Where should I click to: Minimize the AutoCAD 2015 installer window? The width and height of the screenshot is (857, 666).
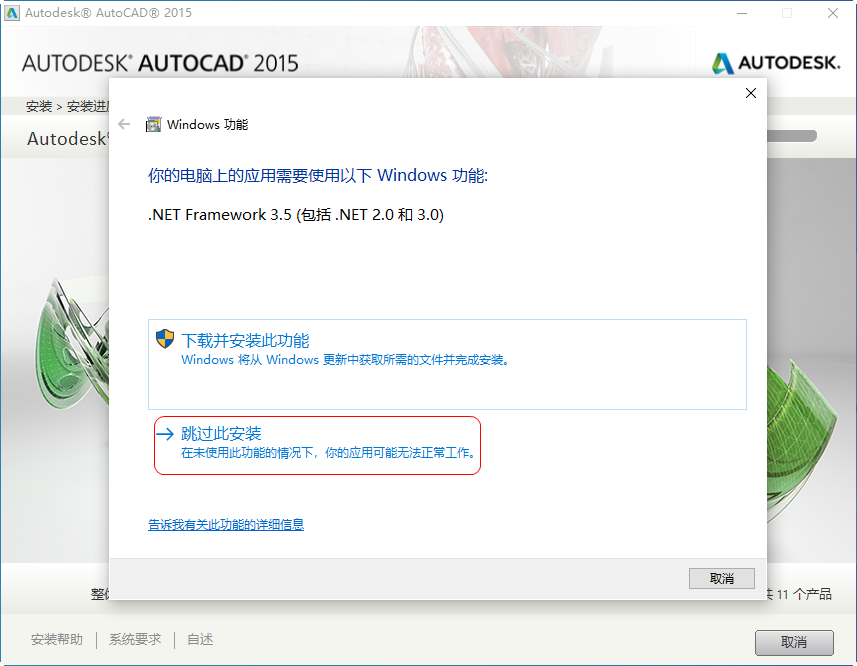click(x=742, y=13)
